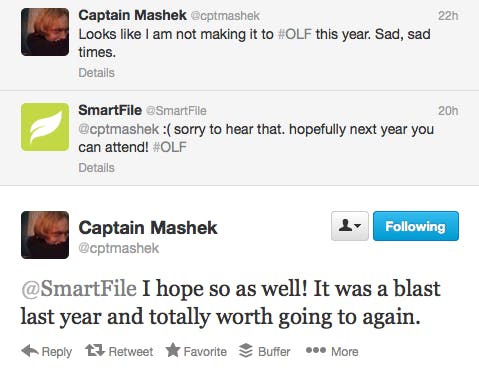
Task: Click the @cptmashek mention in SmartFile's reply
Action: [119, 129]
